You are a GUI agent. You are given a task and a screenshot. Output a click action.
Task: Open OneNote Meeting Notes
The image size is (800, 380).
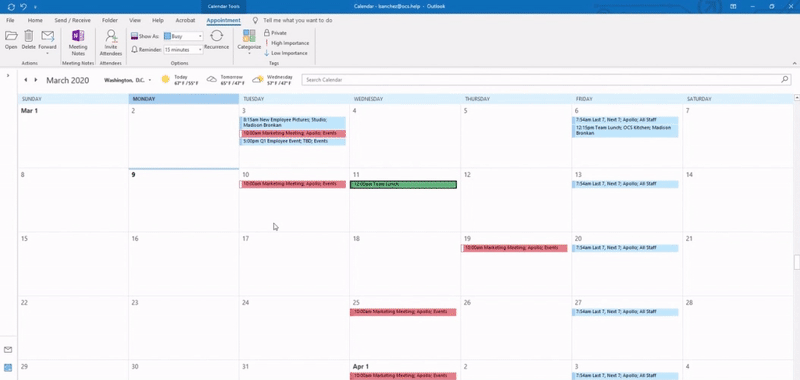click(x=78, y=36)
